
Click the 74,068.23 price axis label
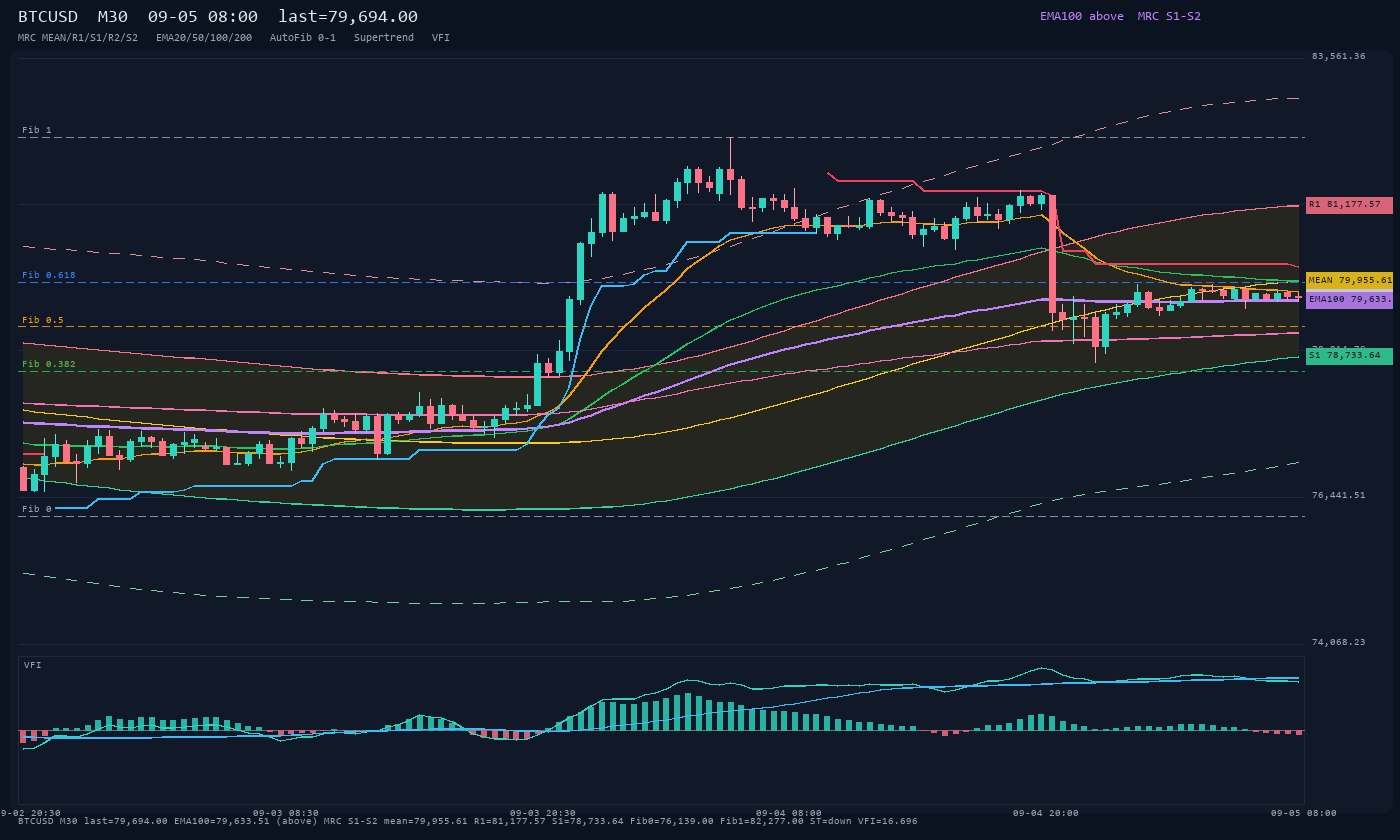[1339, 642]
